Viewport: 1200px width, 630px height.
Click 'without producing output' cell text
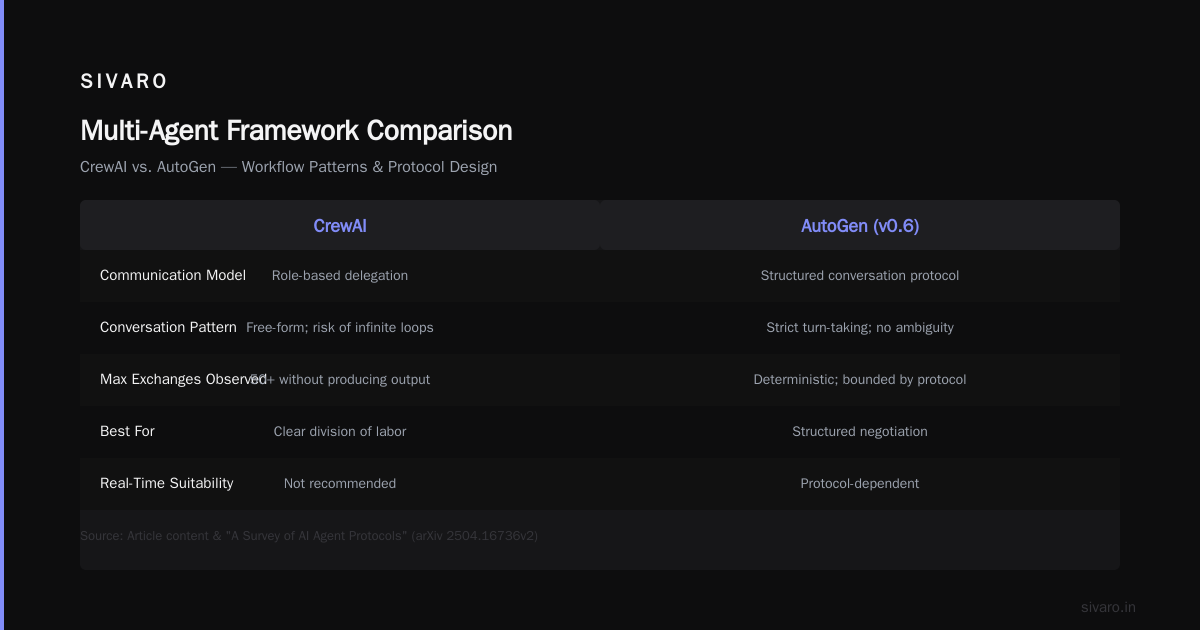tap(354, 379)
